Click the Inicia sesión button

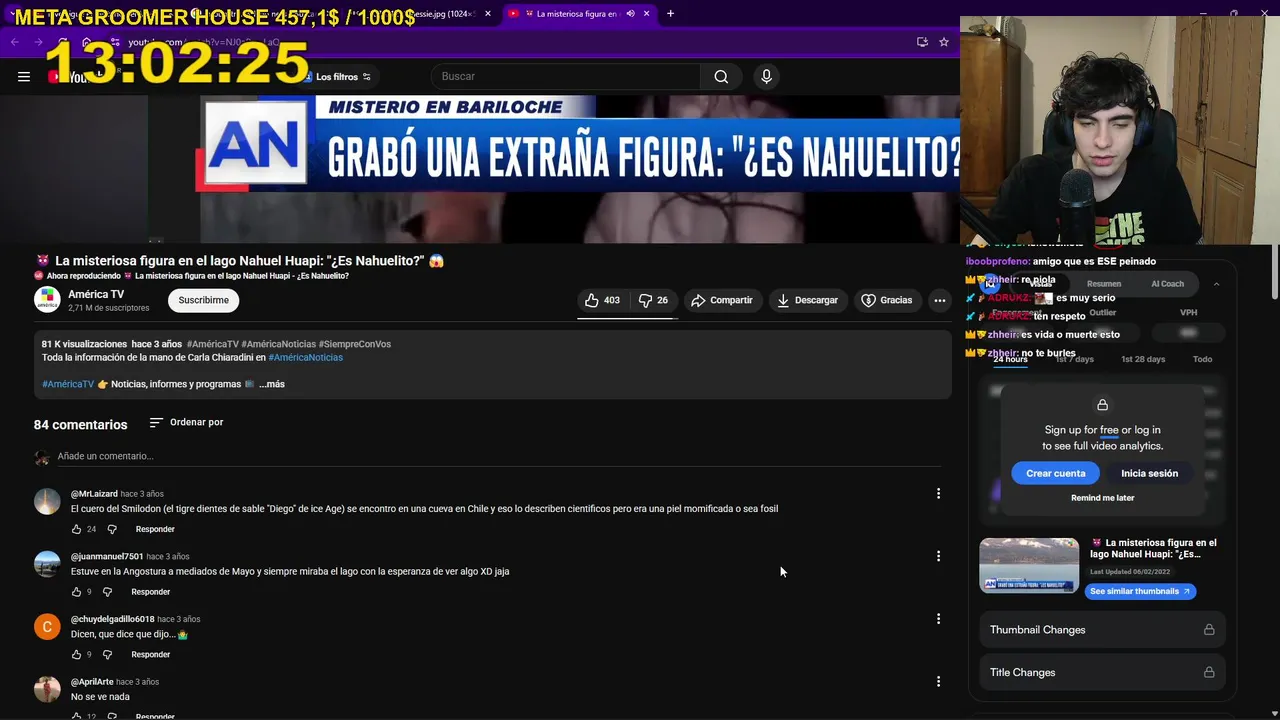tap(1149, 473)
